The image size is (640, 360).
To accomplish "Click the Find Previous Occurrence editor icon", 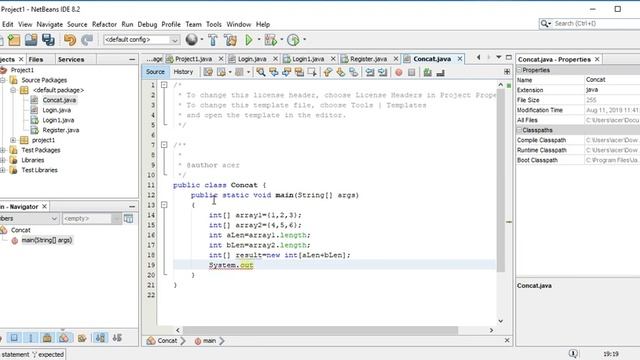I will 274,72.
